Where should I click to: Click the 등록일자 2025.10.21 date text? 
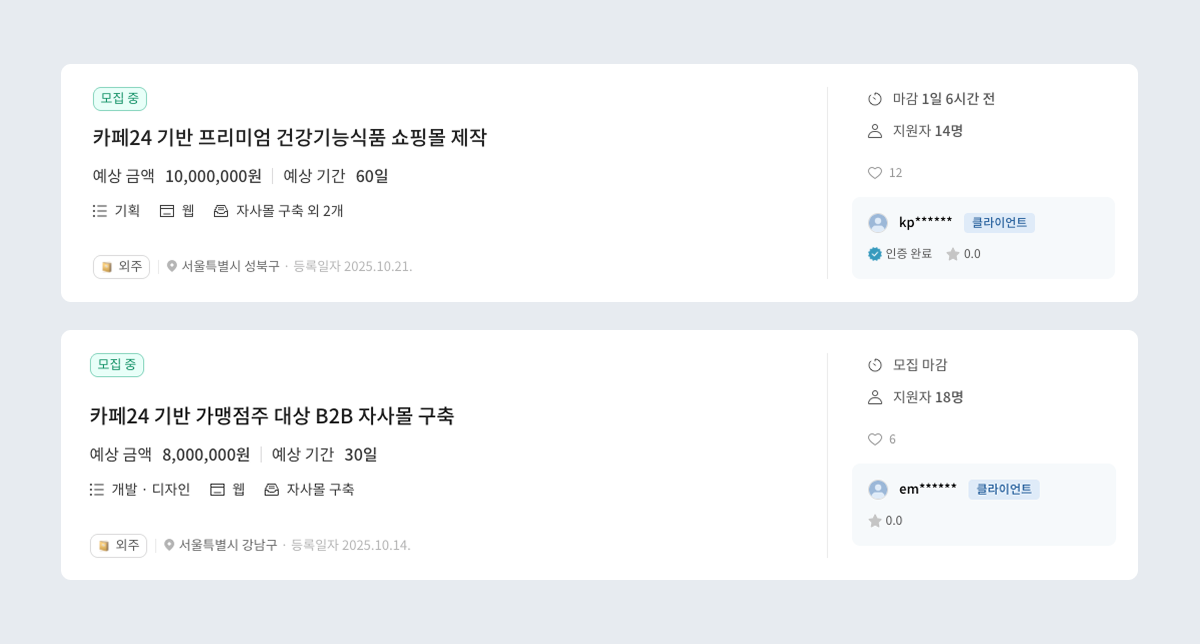pos(352,267)
